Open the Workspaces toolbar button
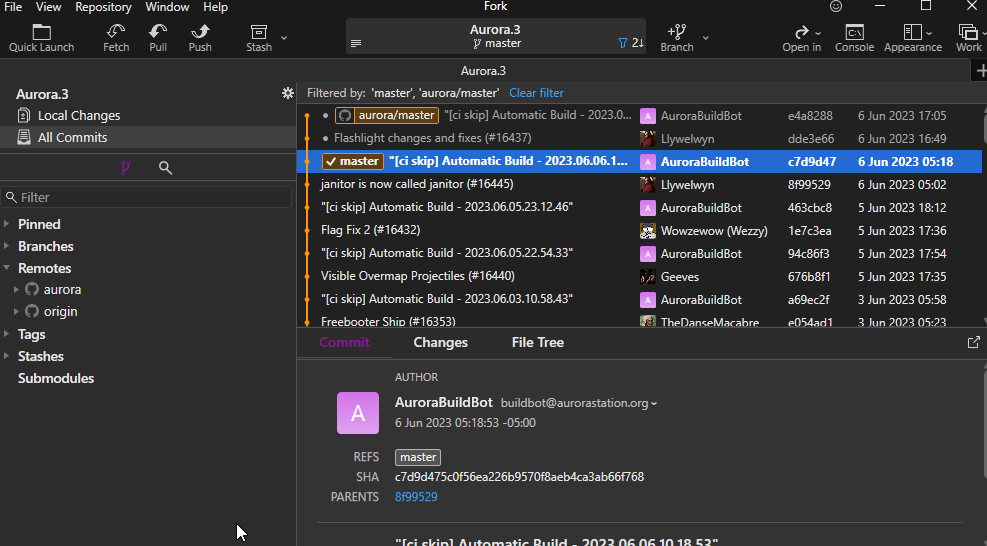 point(969,38)
